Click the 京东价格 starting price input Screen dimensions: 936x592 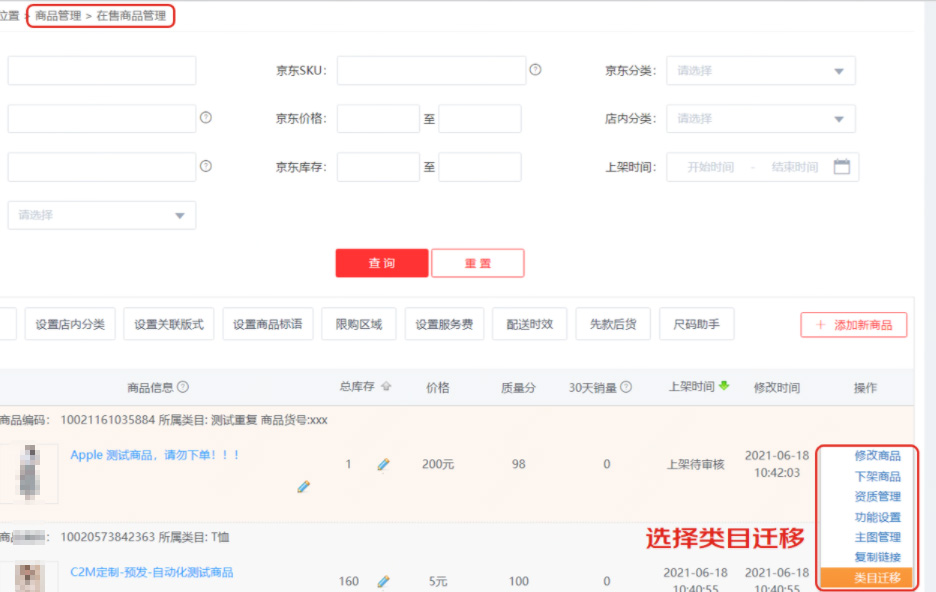pyautogui.click(x=377, y=118)
